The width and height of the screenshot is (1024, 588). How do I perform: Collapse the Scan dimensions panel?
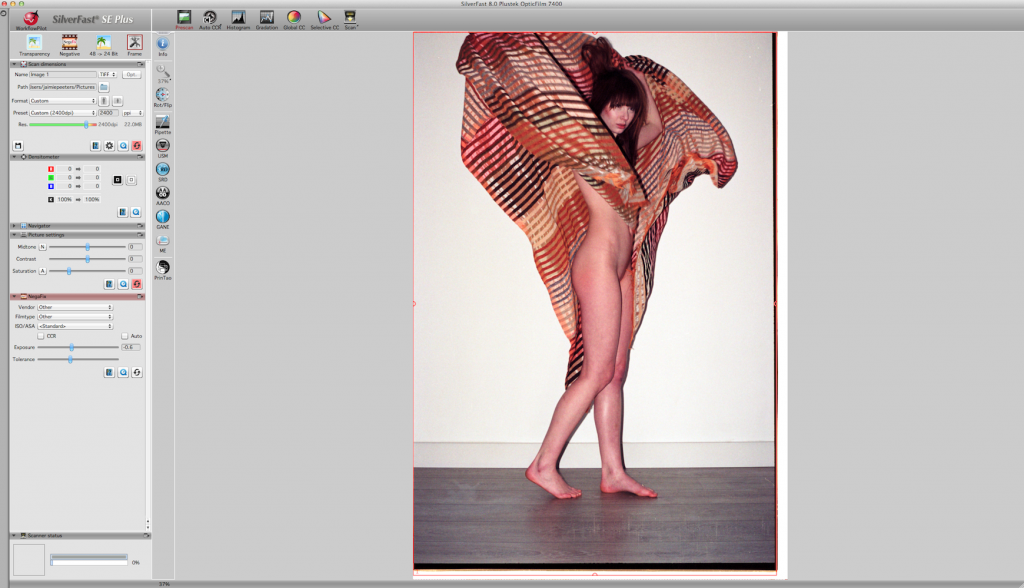[14, 64]
